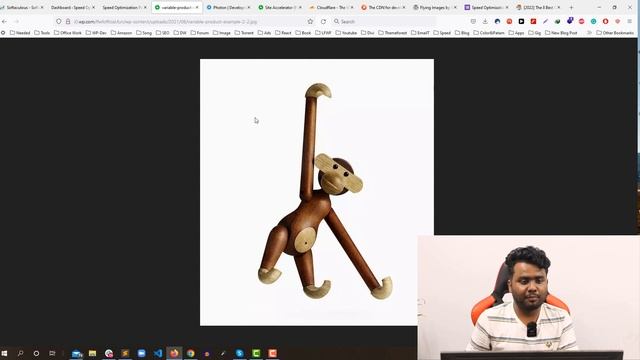
Task: Click the padlock icon in address bar
Action: tap(68, 21)
